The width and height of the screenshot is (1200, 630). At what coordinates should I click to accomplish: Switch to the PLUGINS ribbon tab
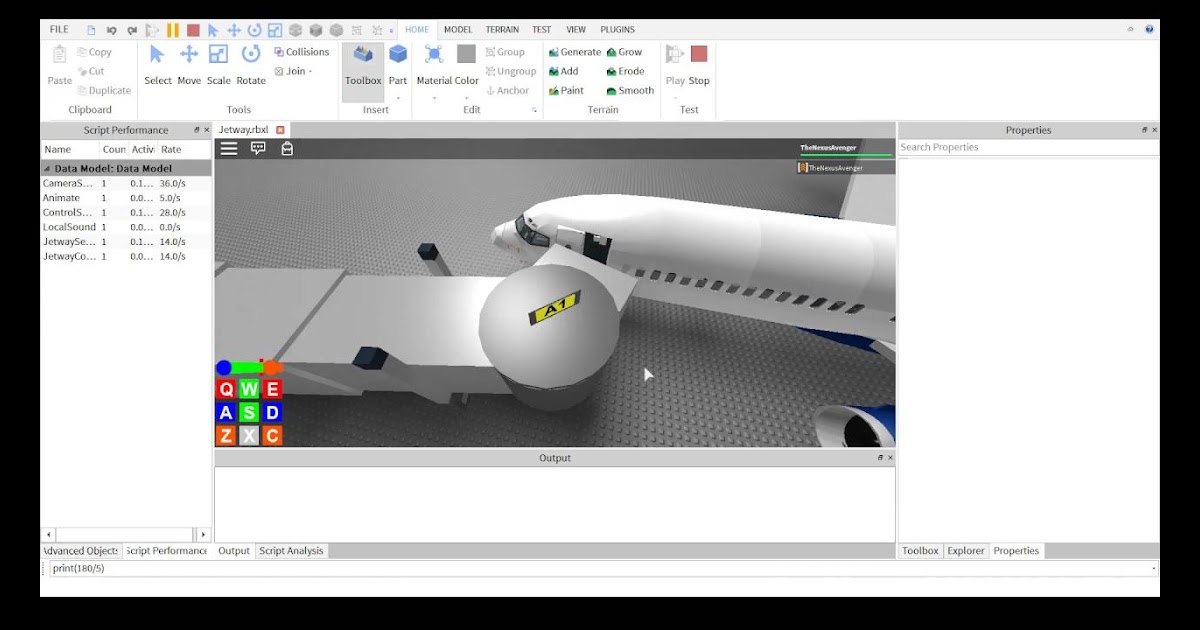(x=617, y=30)
